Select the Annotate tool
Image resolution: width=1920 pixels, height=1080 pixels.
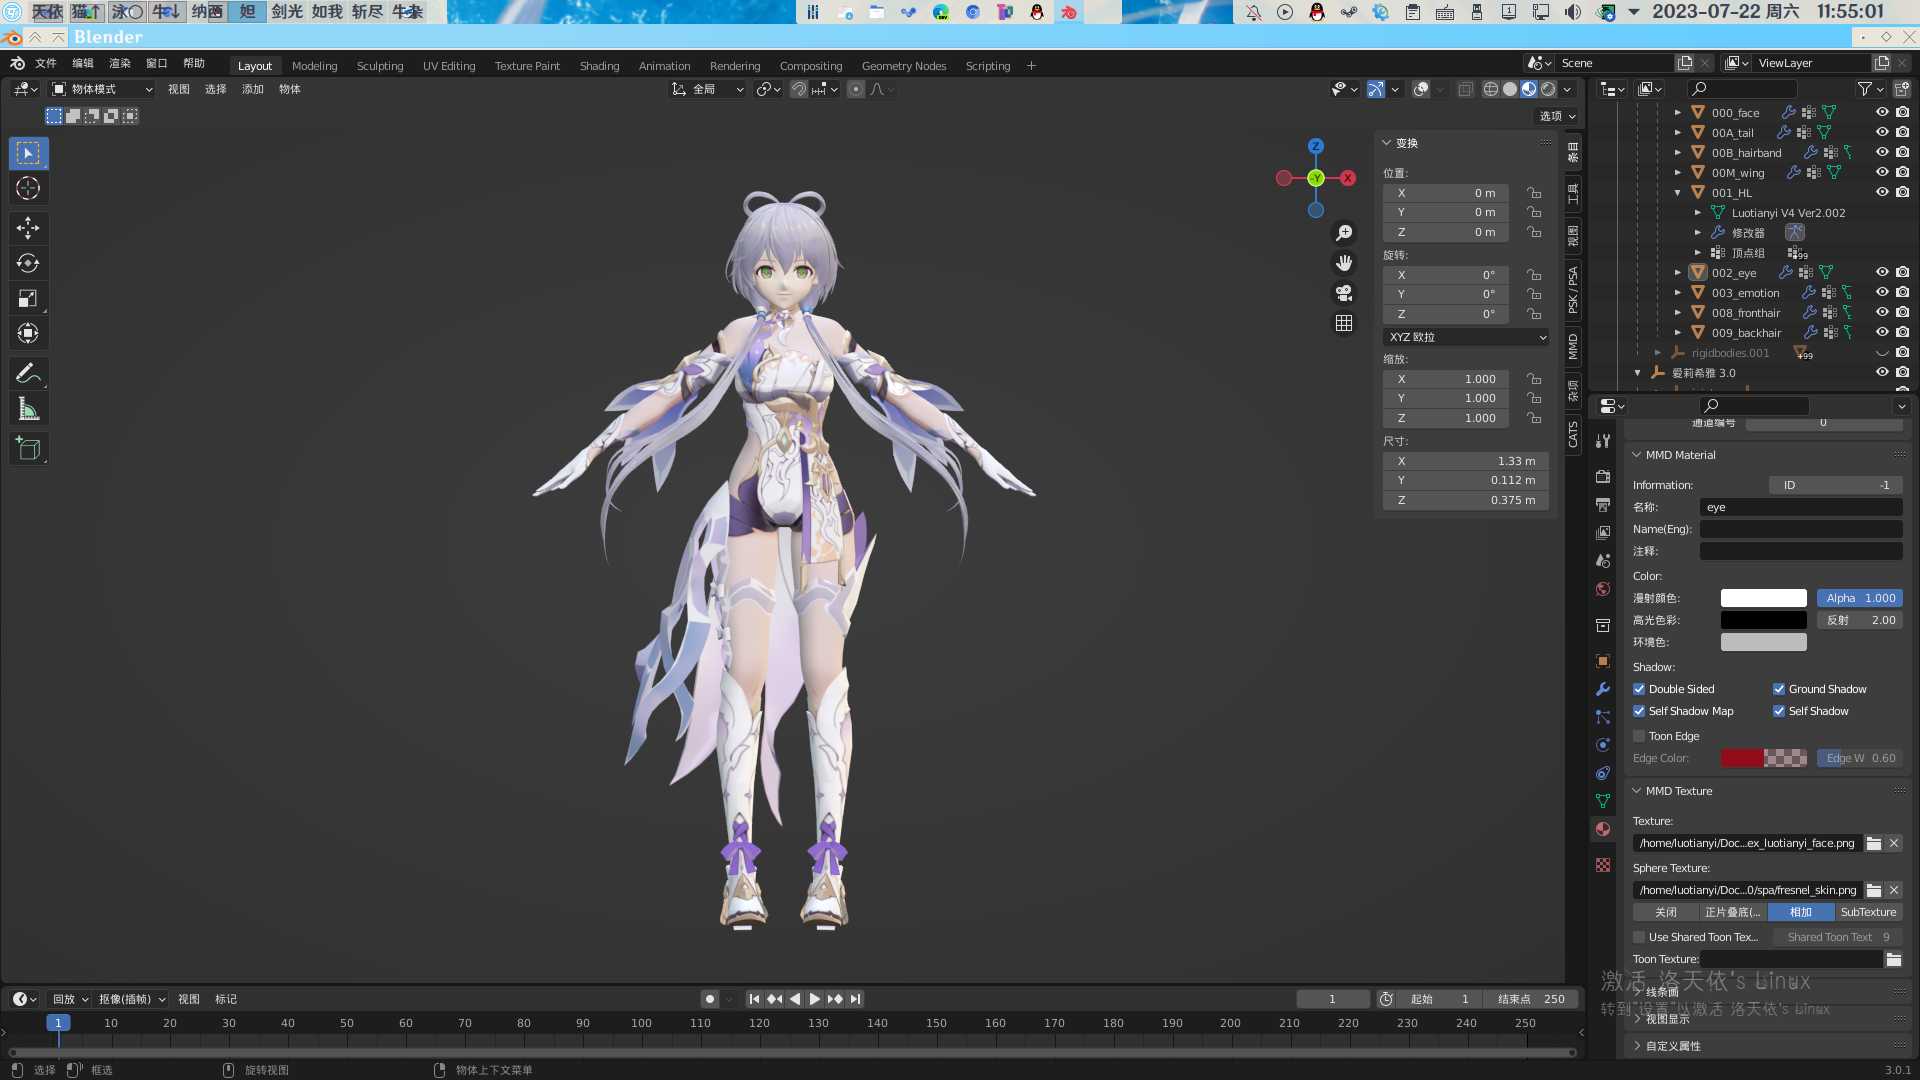point(28,373)
